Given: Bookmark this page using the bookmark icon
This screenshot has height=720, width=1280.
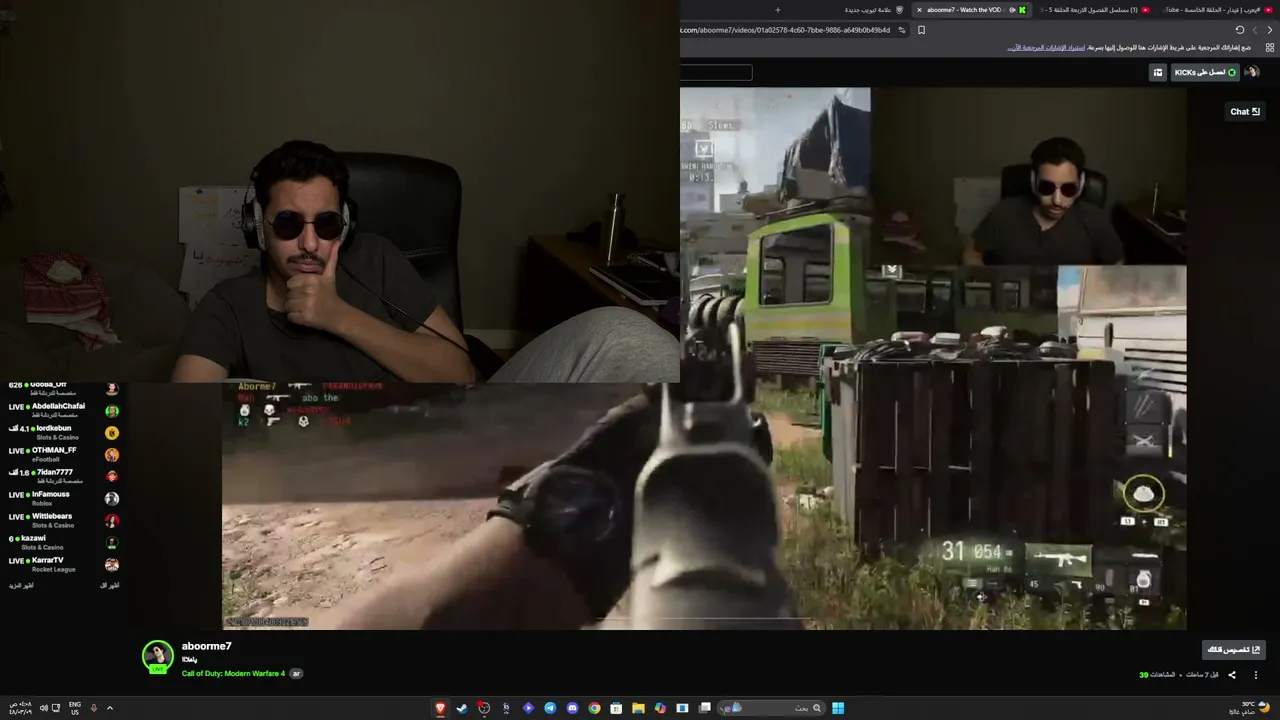Looking at the screenshot, I should pyautogui.click(x=921, y=30).
